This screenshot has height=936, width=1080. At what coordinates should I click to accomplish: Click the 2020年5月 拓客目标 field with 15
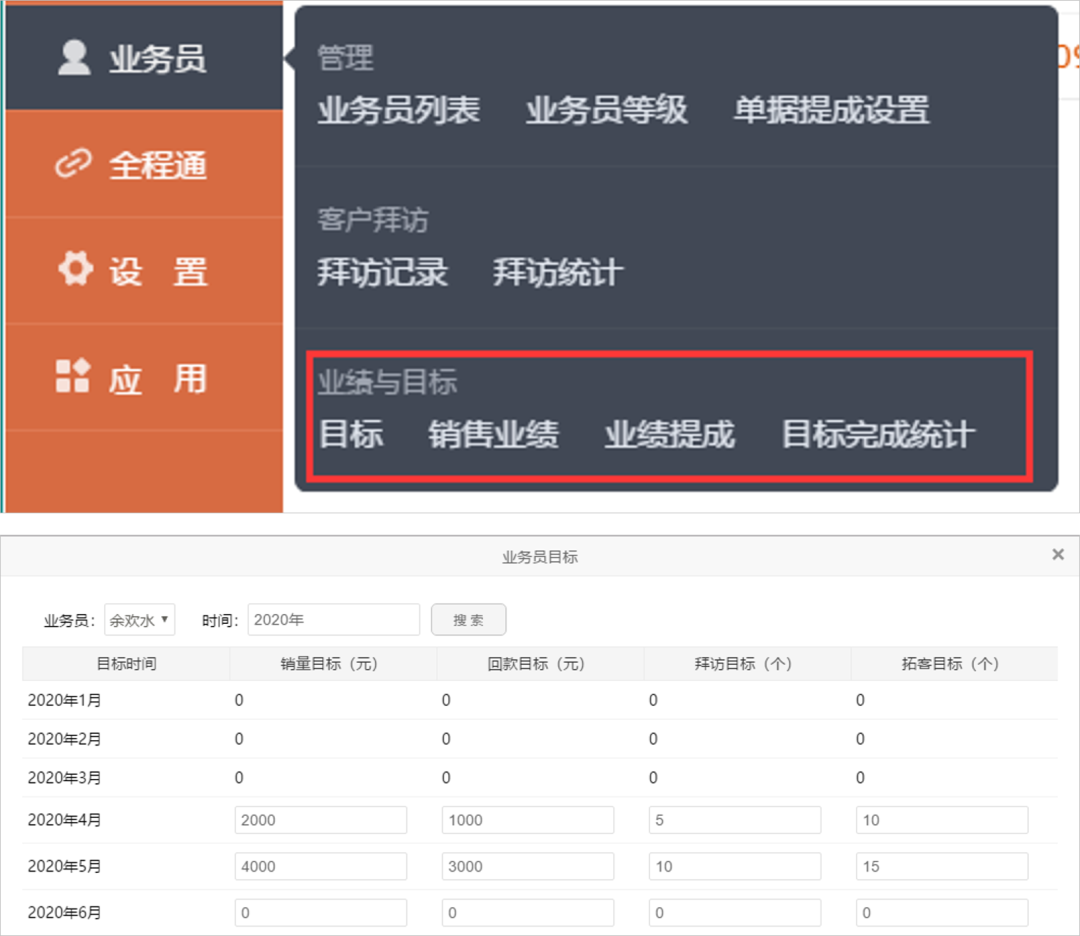(942, 866)
